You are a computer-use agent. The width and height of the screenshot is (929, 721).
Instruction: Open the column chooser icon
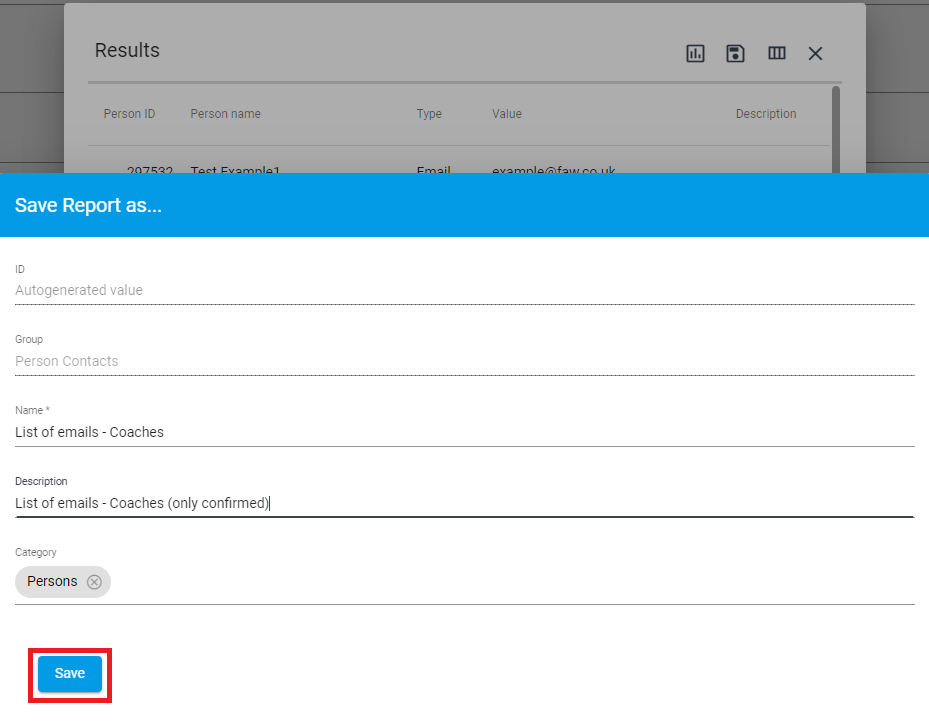pyautogui.click(x=777, y=54)
